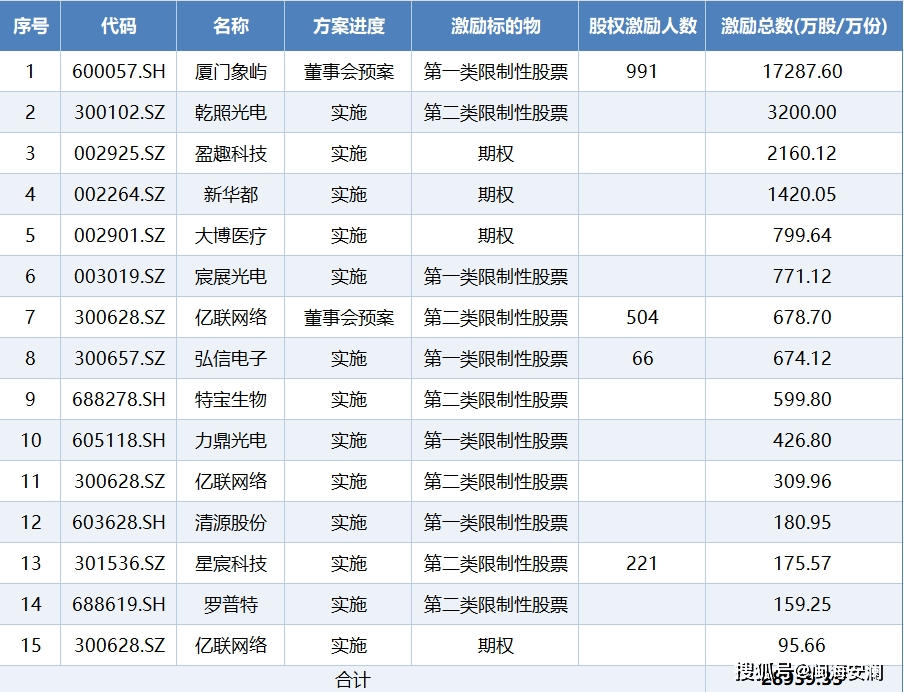Click sequence number 15
The image size is (904, 692).
pos(31,645)
